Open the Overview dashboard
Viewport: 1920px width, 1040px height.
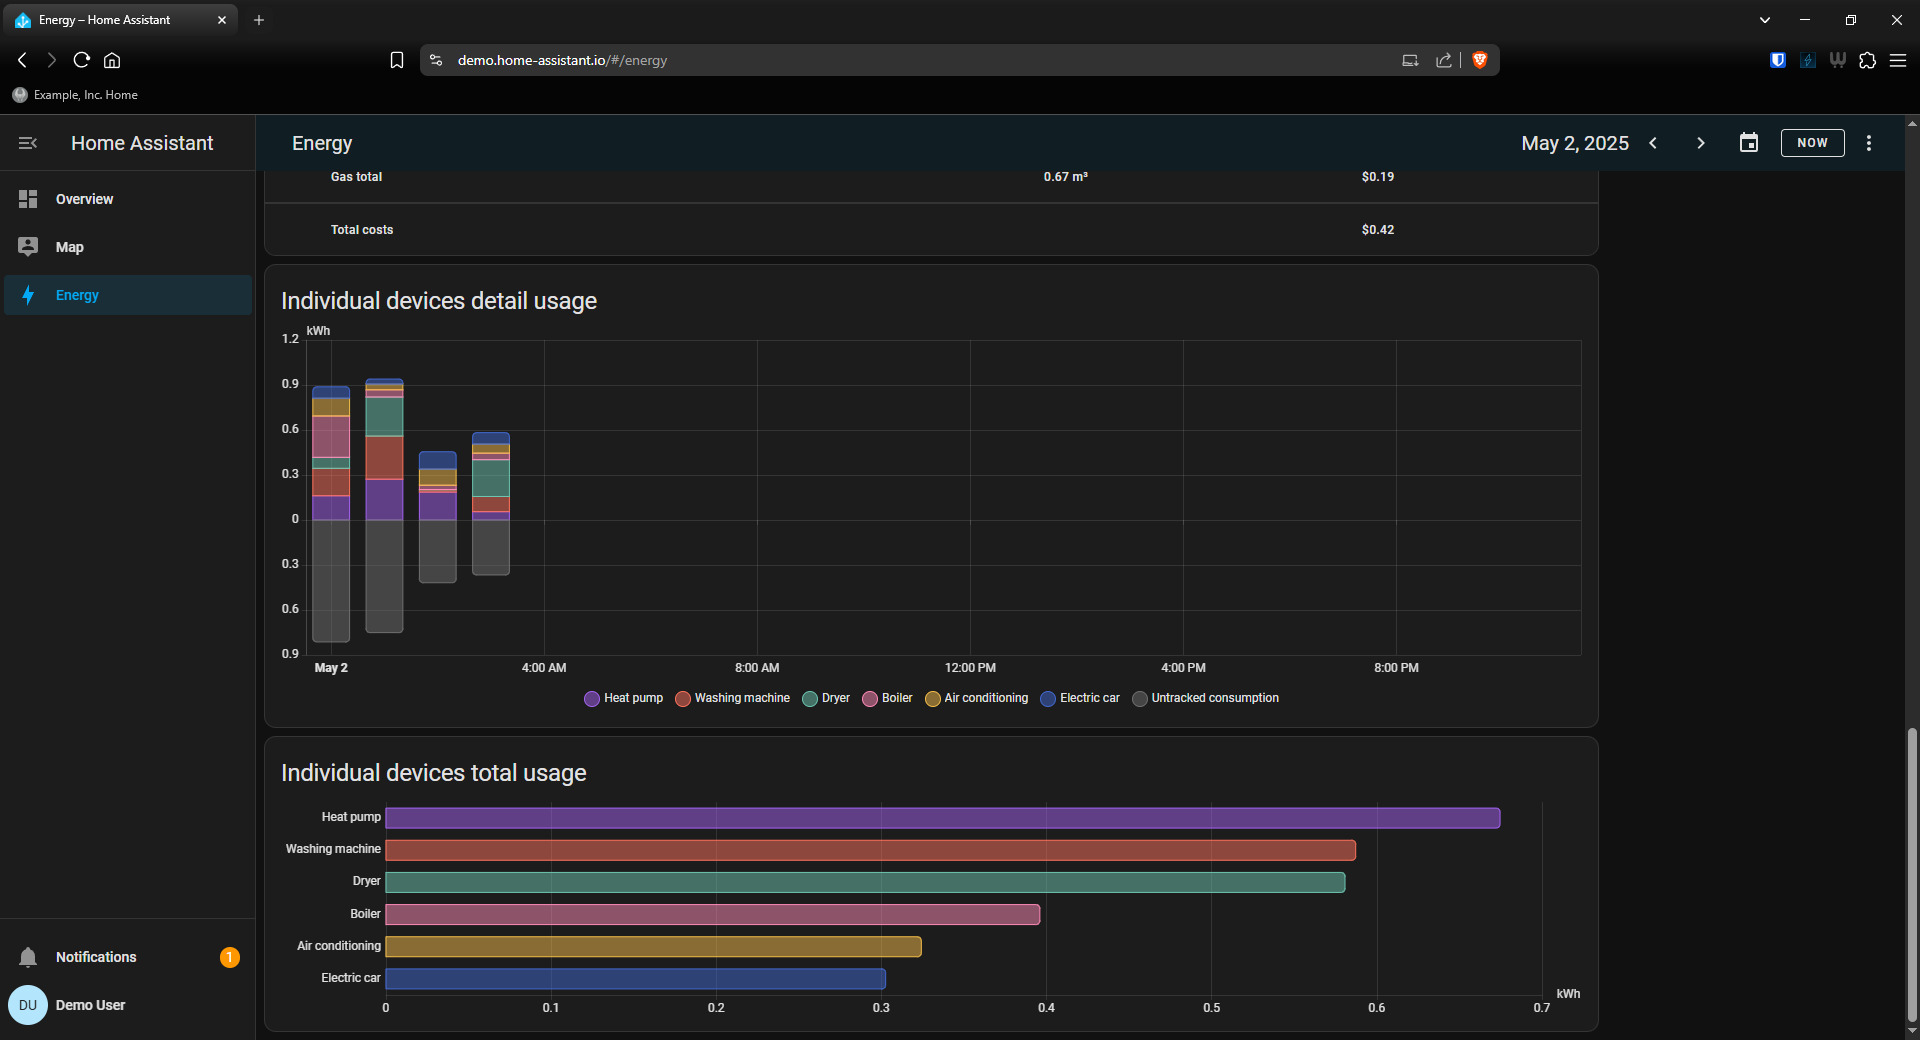(84, 199)
